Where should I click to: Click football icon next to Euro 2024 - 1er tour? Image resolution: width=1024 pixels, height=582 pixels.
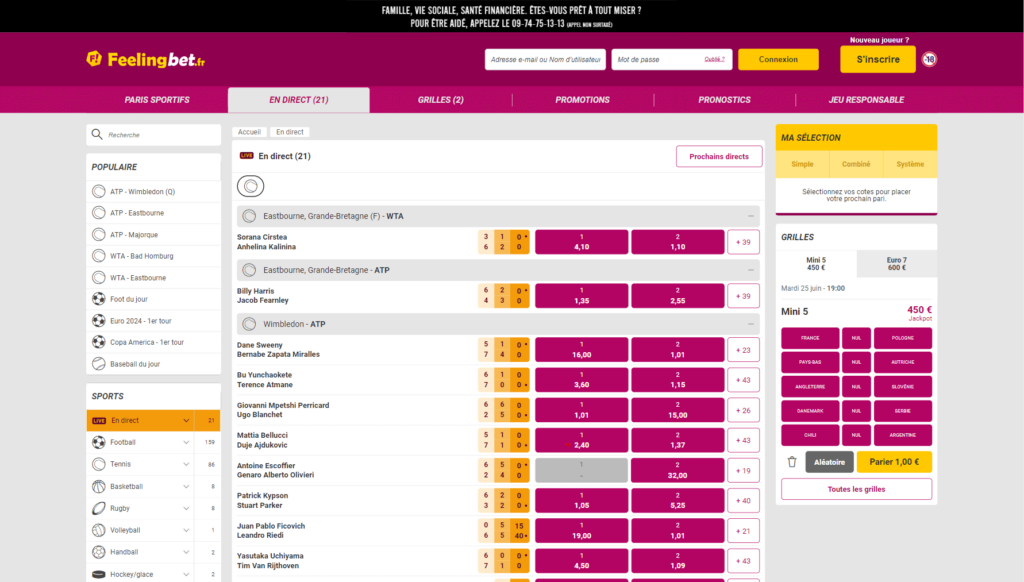pyautogui.click(x=99, y=321)
